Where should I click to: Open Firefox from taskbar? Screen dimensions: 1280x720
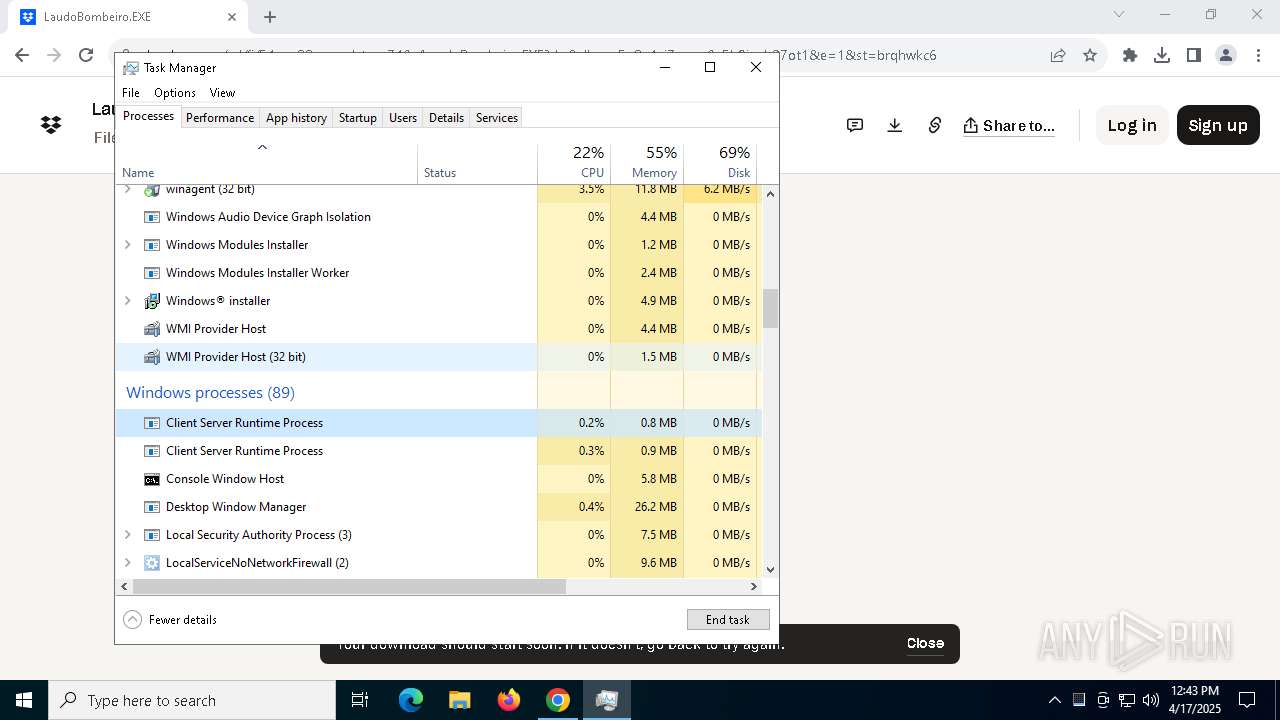click(x=509, y=700)
